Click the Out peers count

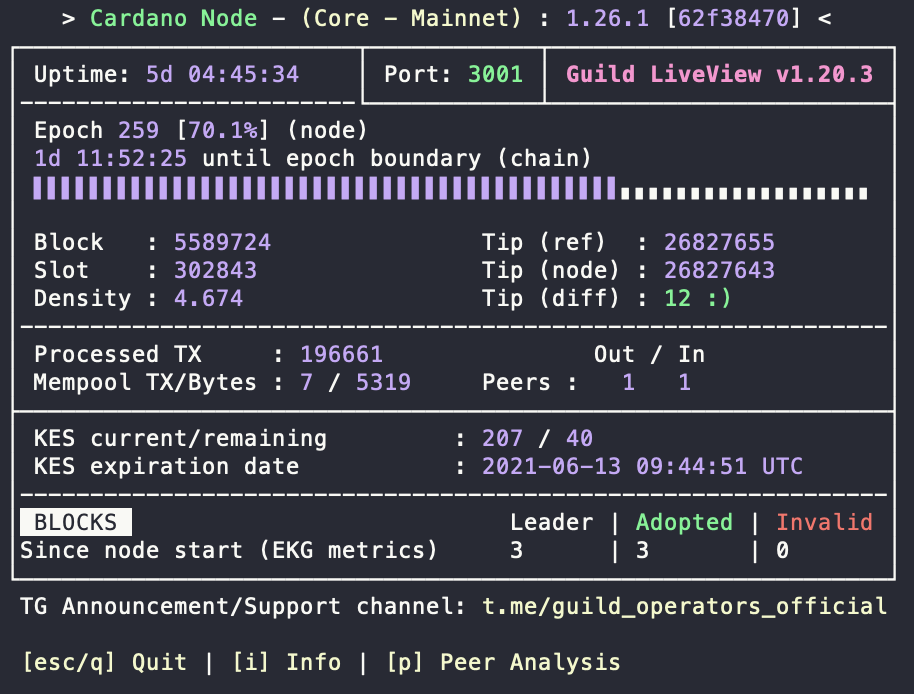628,382
